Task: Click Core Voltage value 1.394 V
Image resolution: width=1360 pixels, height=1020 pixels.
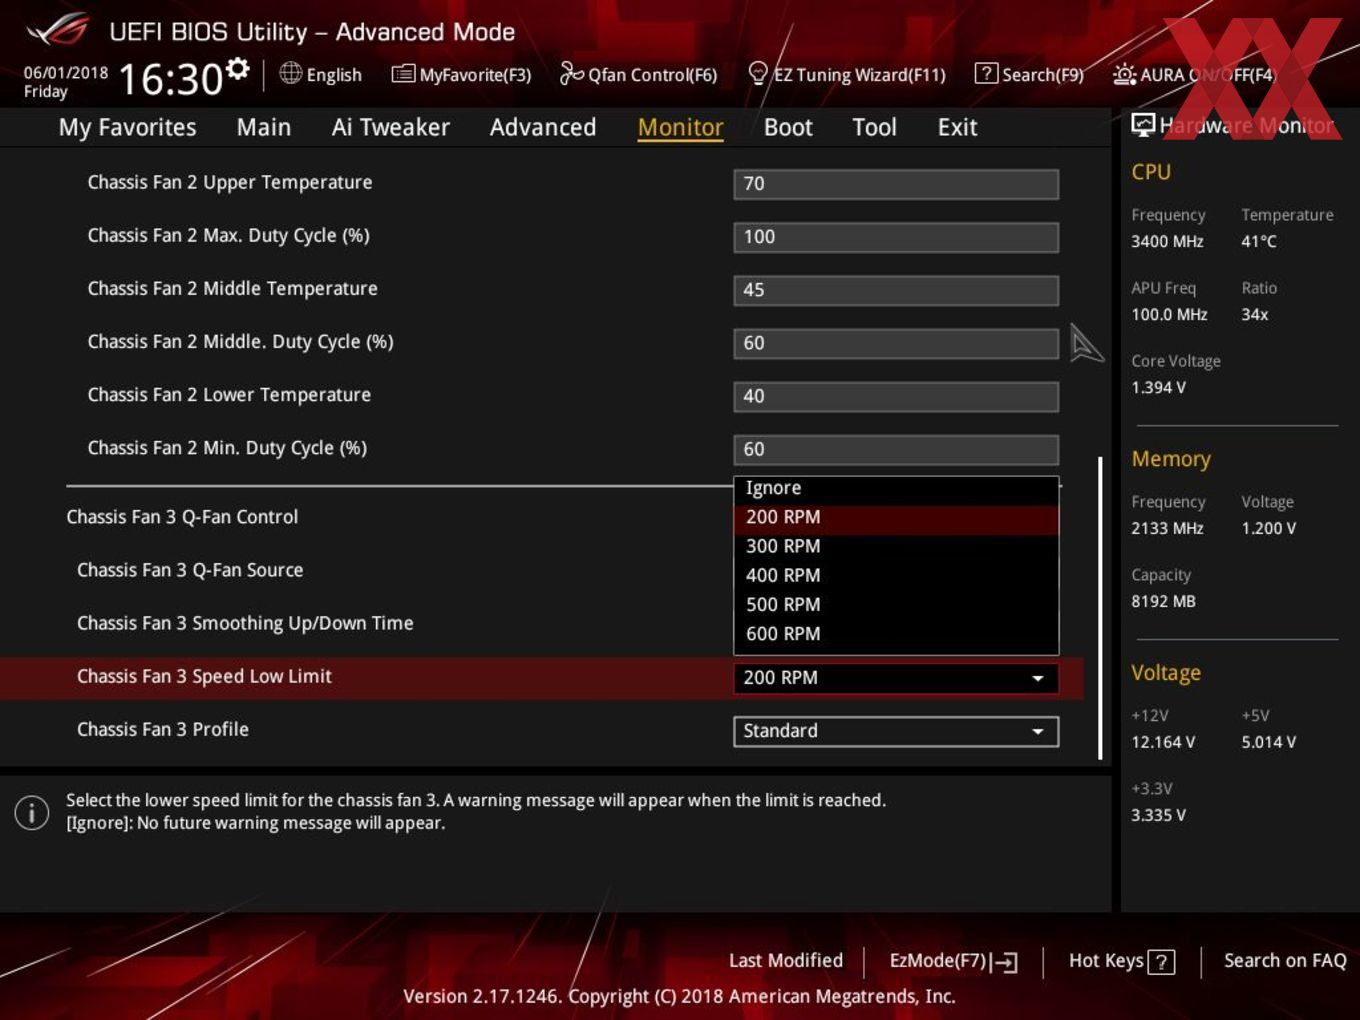Action: click(1158, 387)
